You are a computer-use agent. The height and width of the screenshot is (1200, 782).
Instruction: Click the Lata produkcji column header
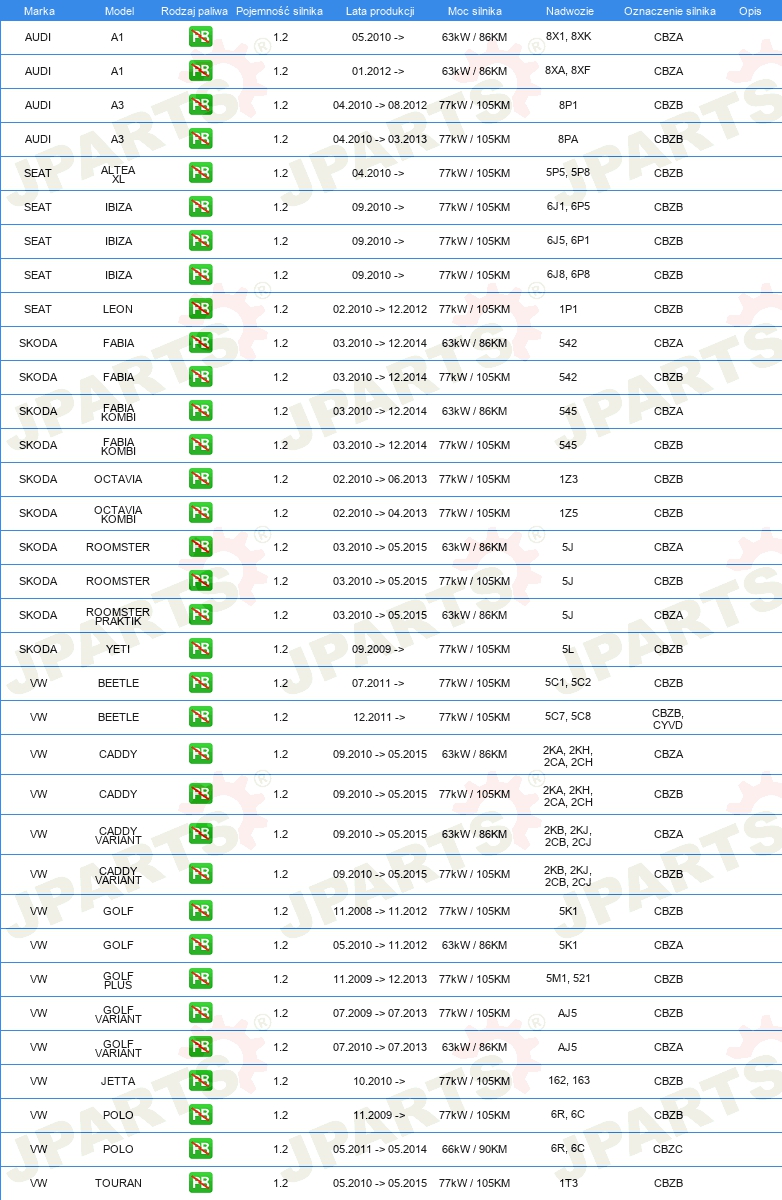[x=380, y=11]
